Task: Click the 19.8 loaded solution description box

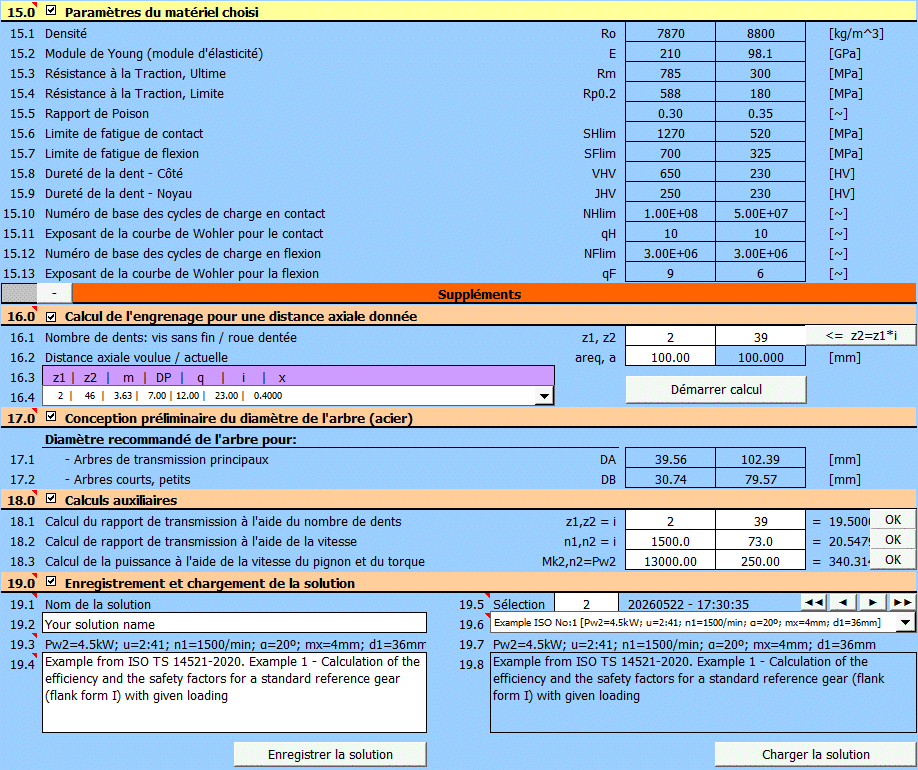Action: coord(703,693)
